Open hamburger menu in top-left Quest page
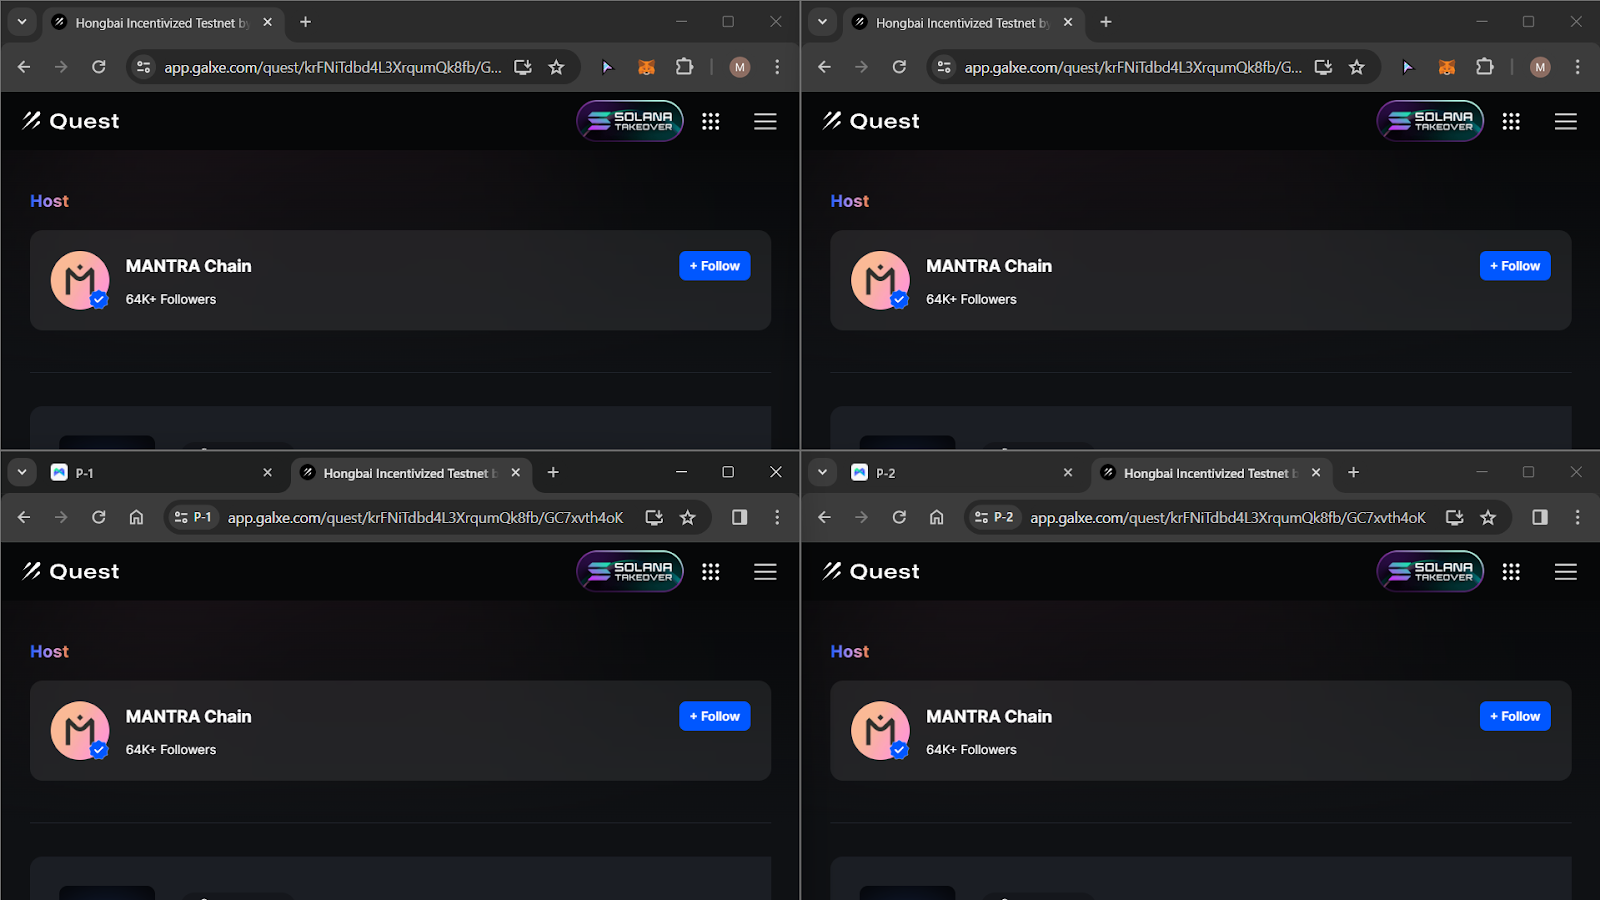The width and height of the screenshot is (1600, 900). (x=765, y=121)
